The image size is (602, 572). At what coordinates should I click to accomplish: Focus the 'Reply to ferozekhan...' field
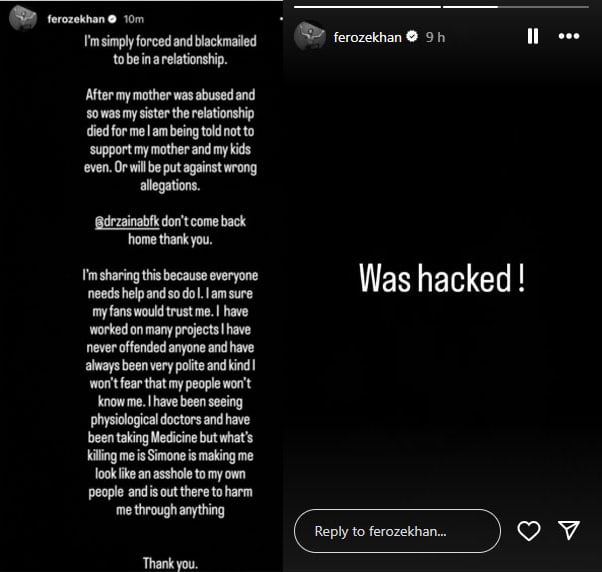397,531
